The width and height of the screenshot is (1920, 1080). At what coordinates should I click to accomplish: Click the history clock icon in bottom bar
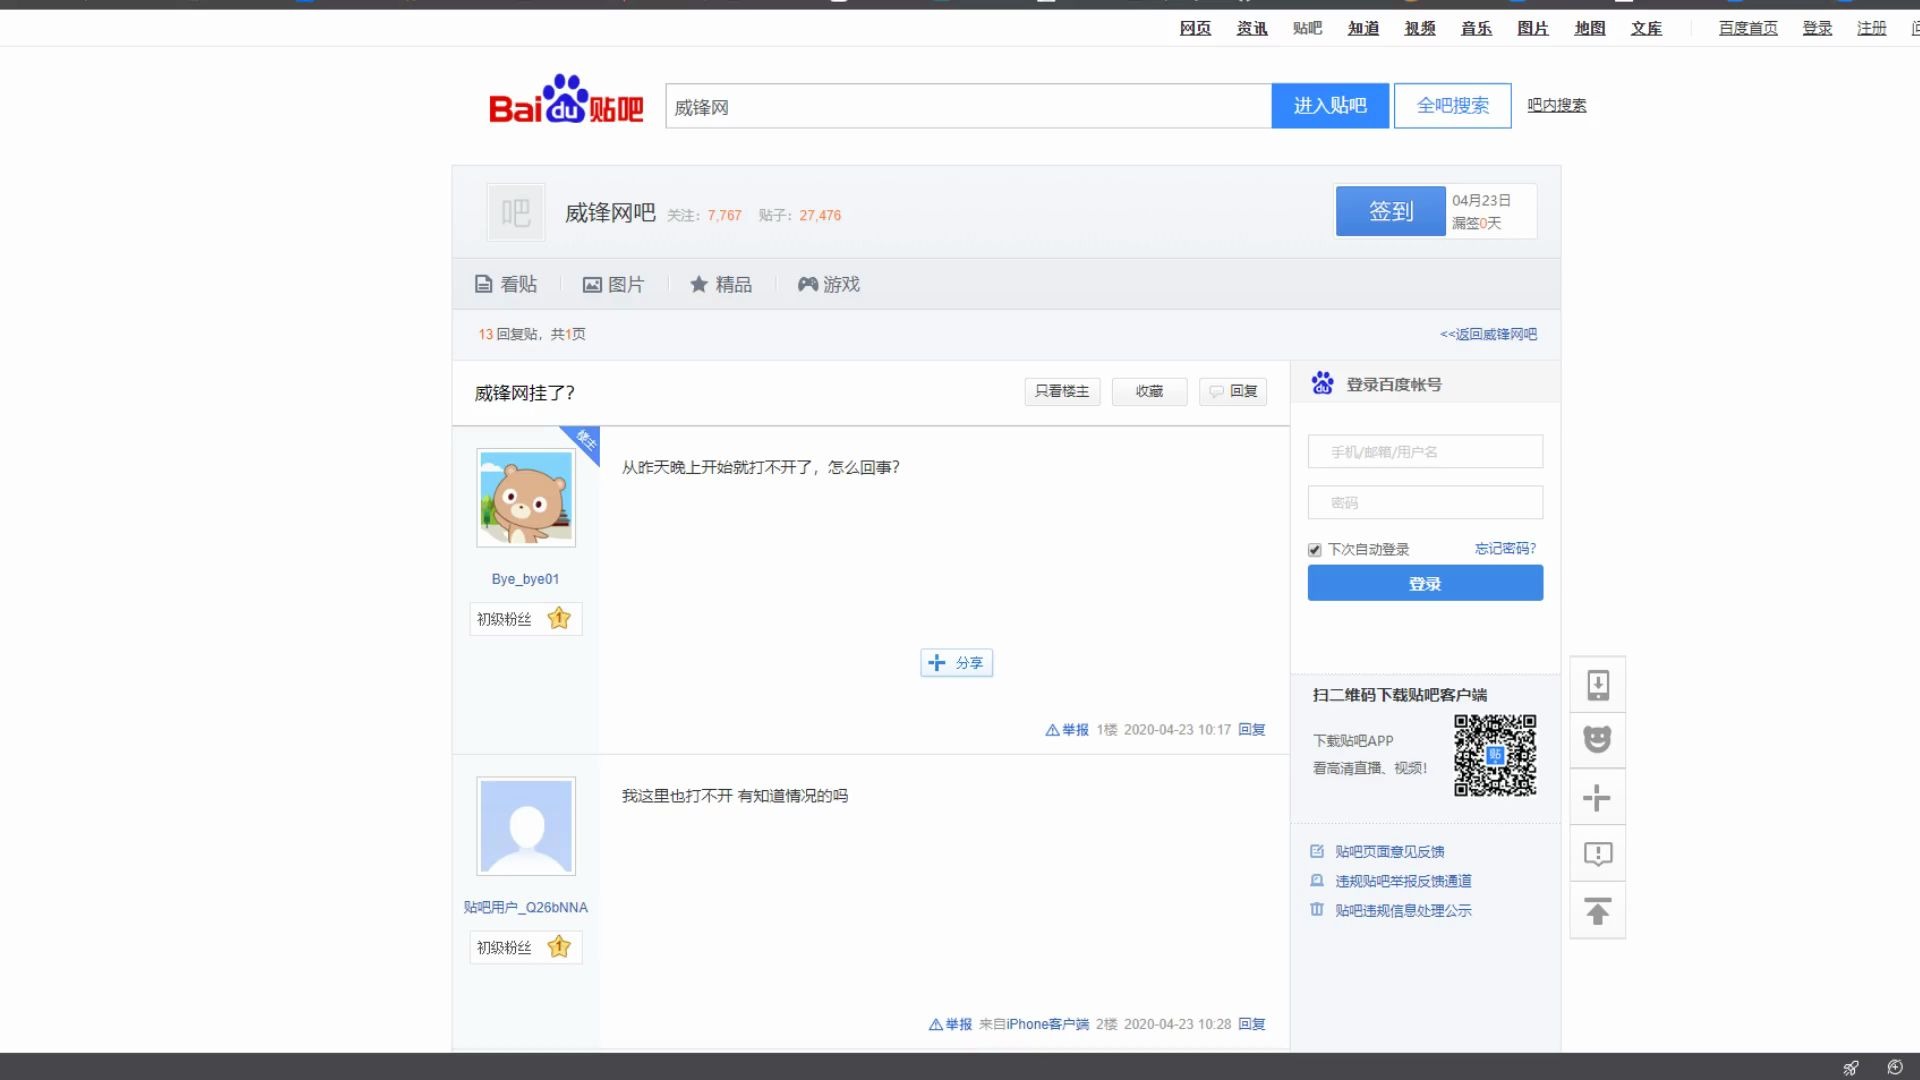[x=1895, y=1067]
